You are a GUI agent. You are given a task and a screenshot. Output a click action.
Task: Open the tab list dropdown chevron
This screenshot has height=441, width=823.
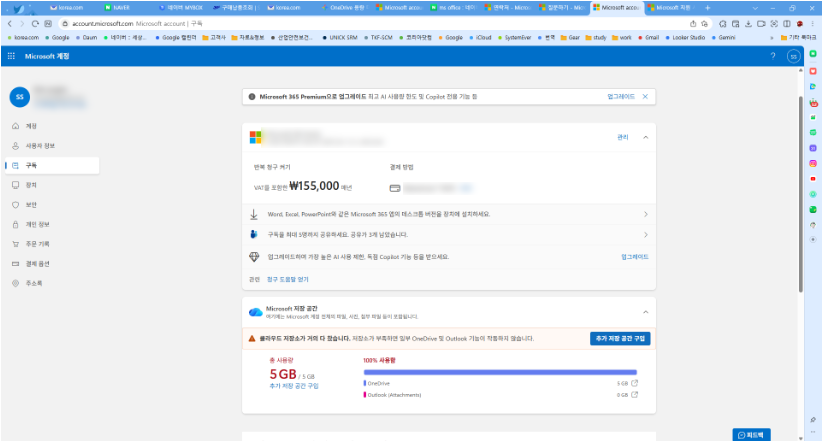point(755,8)
